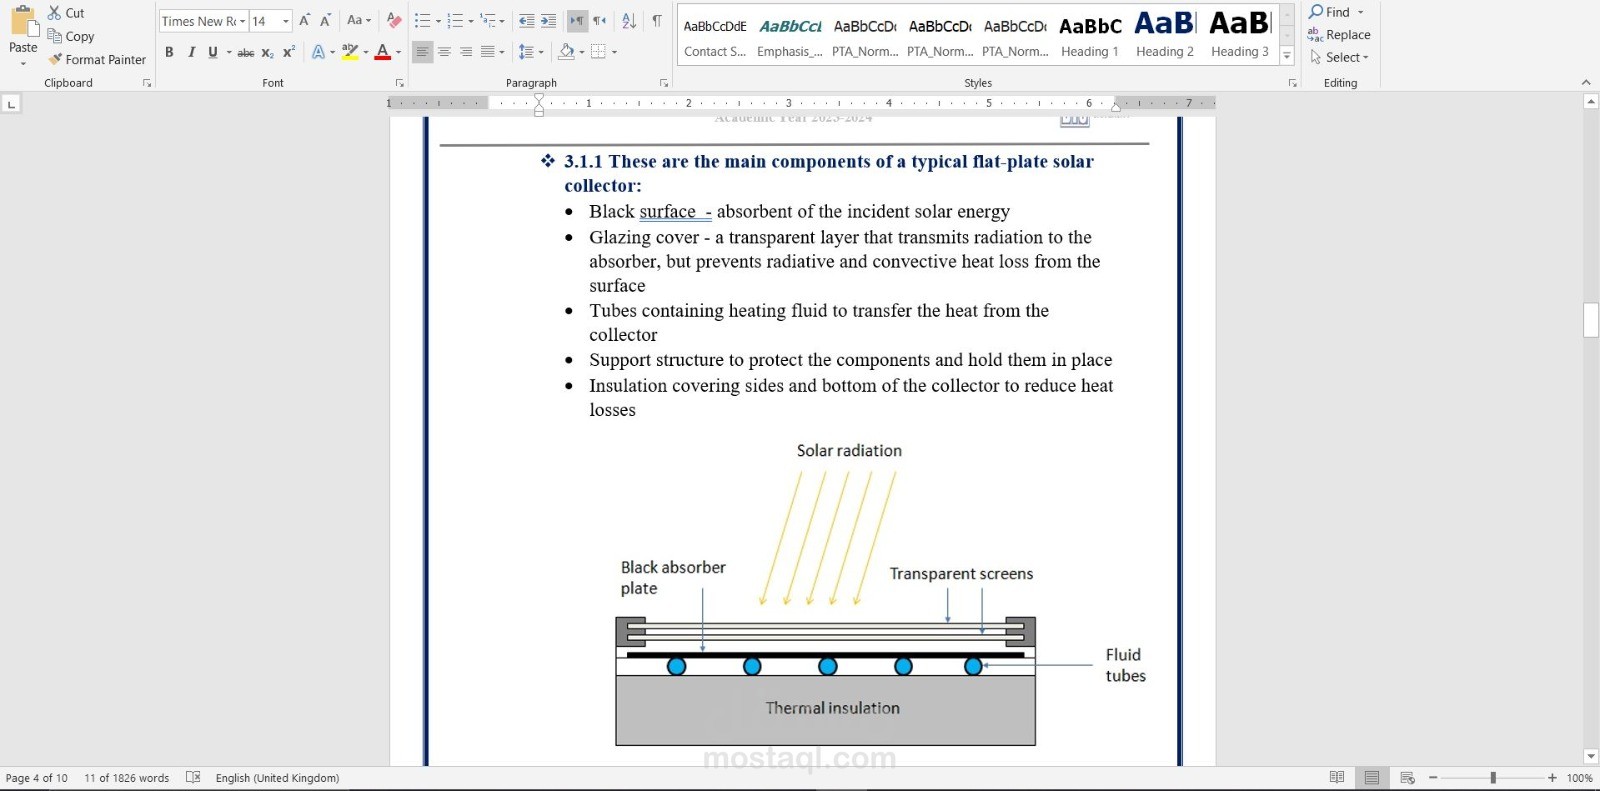Image resolution: width=1600 pixels, height=791 pixels.
Task: Click the Copy icon in Clipboard
Action: 55,36
